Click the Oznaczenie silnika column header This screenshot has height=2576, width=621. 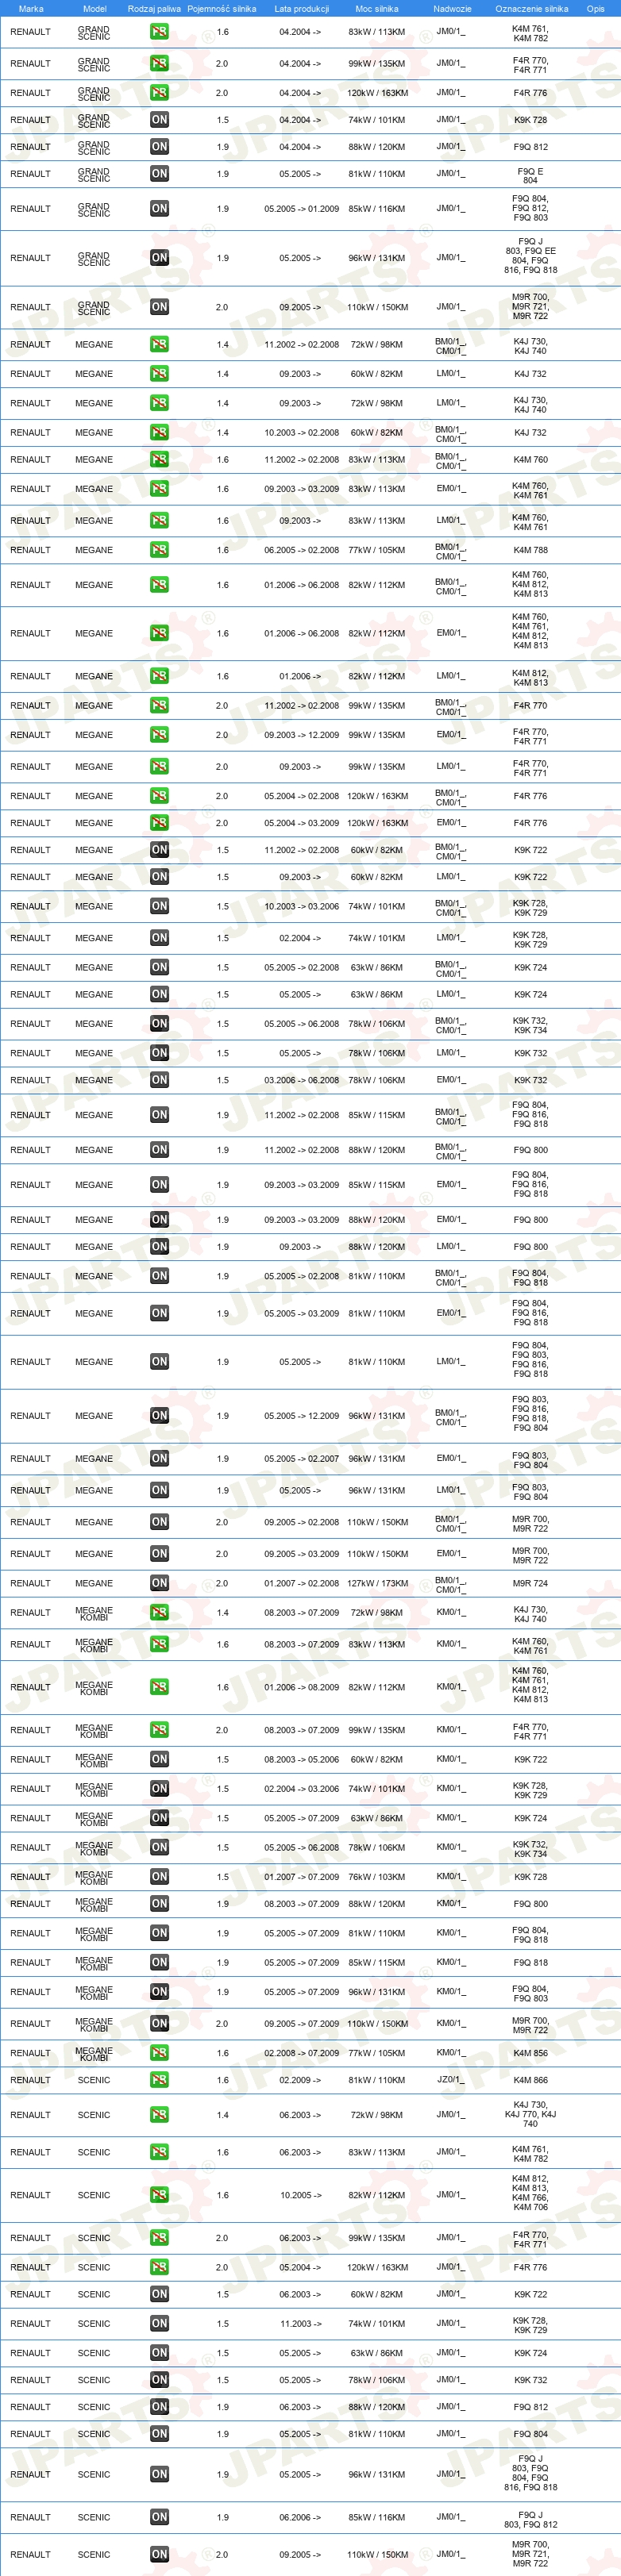[x=531, y=9]
